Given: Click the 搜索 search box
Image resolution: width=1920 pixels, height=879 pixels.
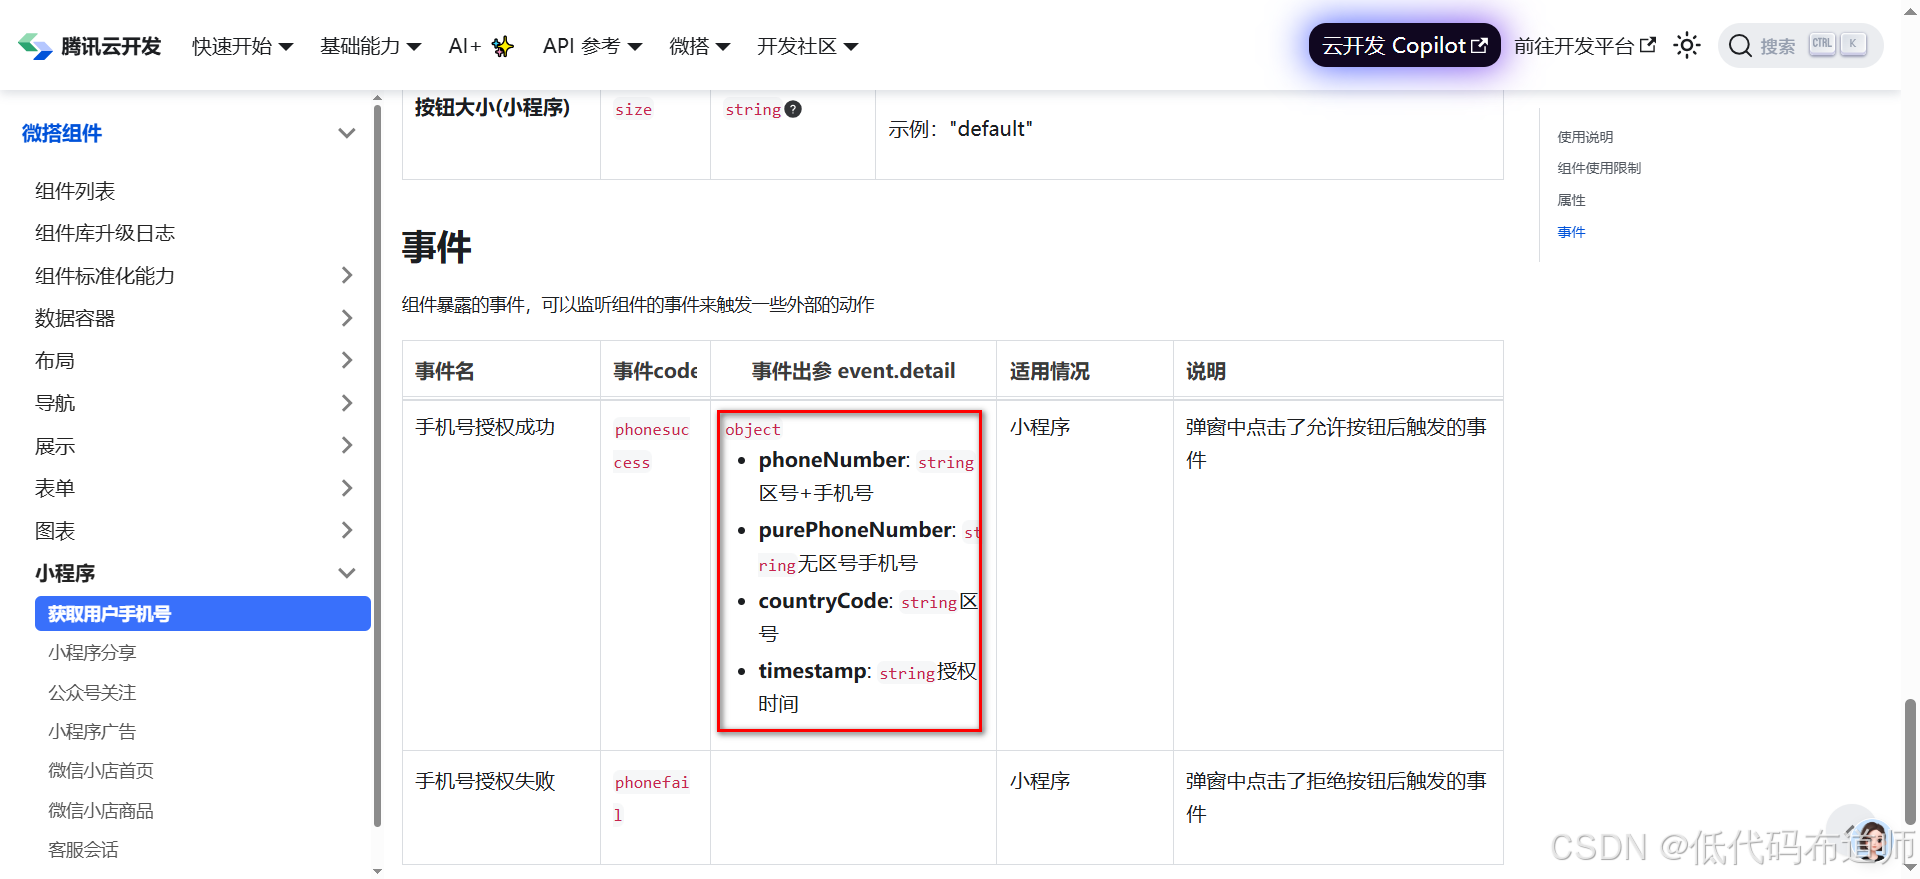Looking at the screenshot, I should click(x=1800, y=45).
